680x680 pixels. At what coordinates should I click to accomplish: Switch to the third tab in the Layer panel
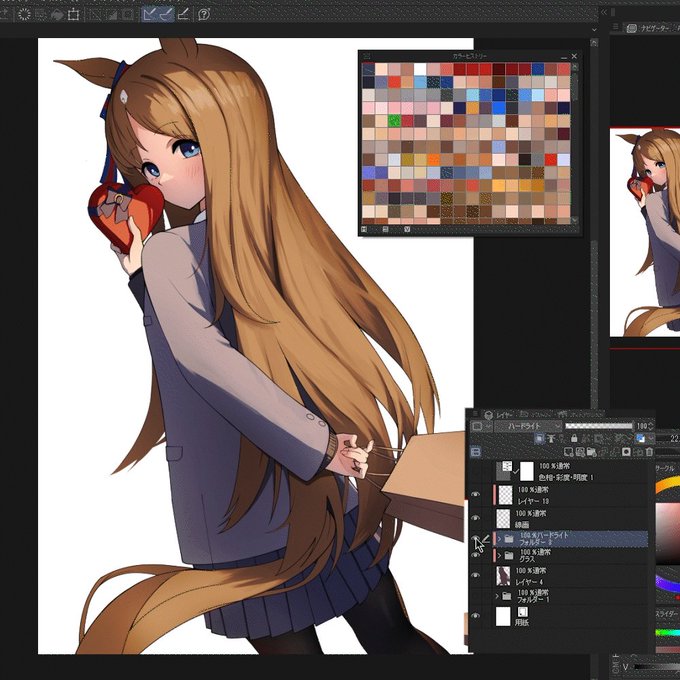pyautogui.click(x=581, y=414)
